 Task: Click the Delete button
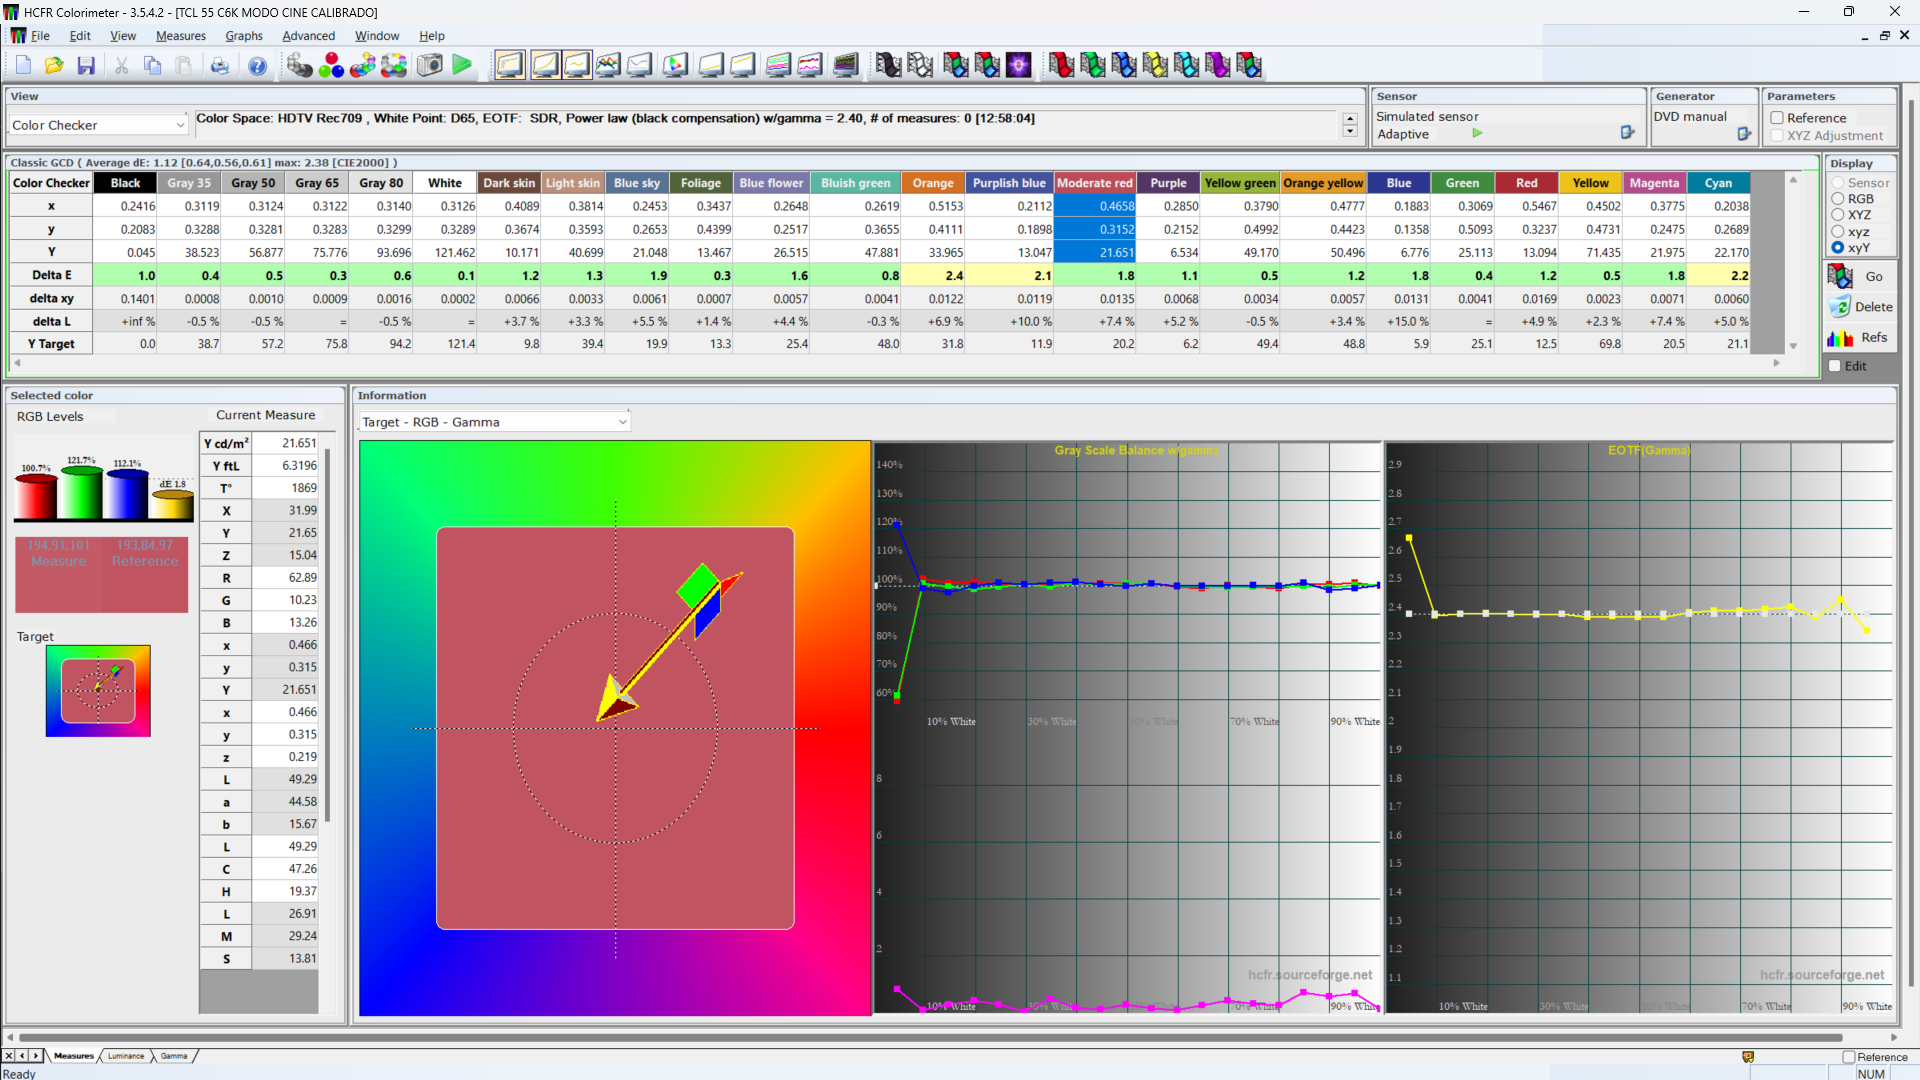click(1861, 307)
